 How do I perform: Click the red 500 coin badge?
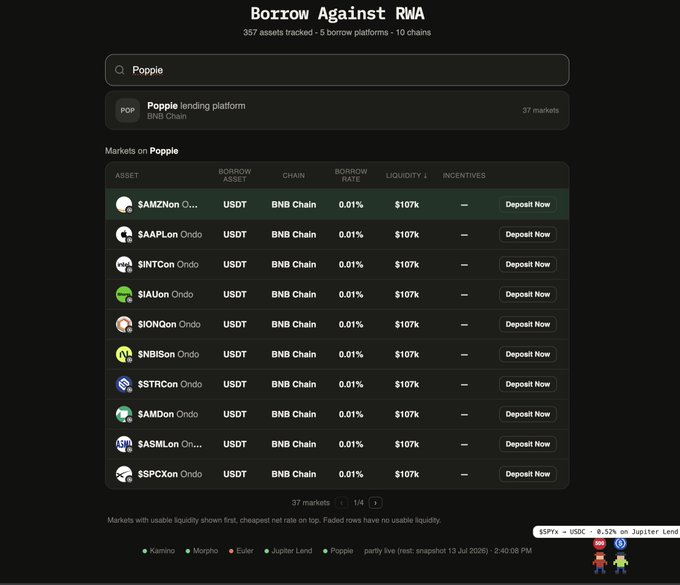[600, 543]
